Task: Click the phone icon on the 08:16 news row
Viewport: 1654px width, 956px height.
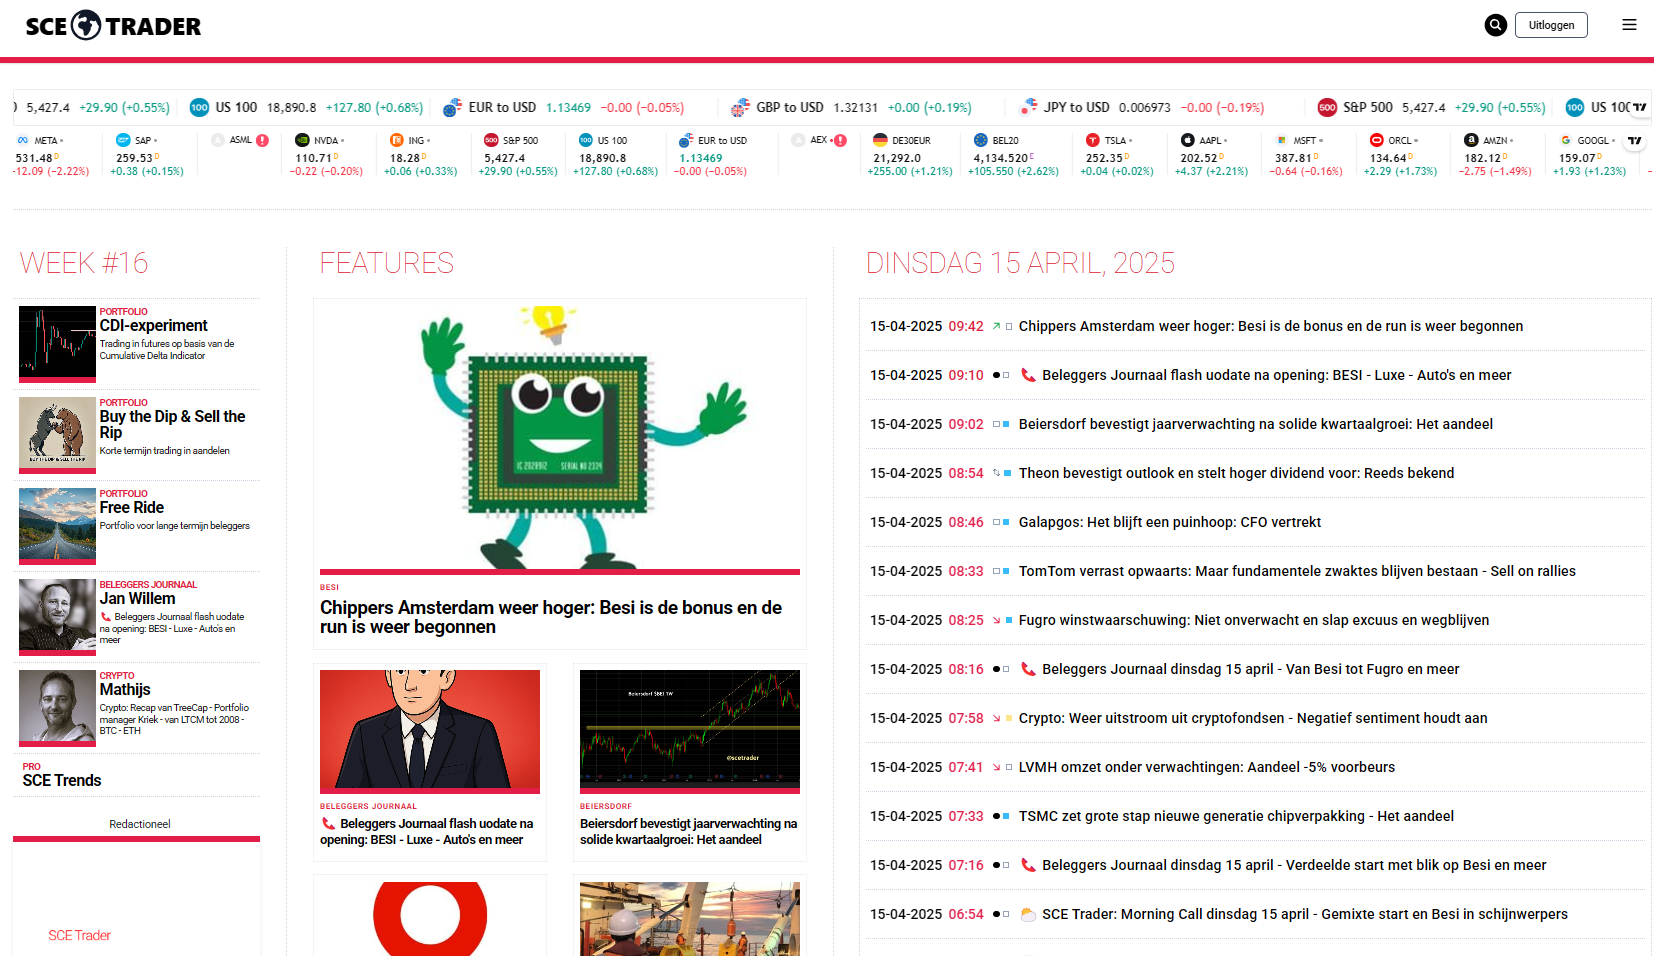Action: coord(1028,669)
